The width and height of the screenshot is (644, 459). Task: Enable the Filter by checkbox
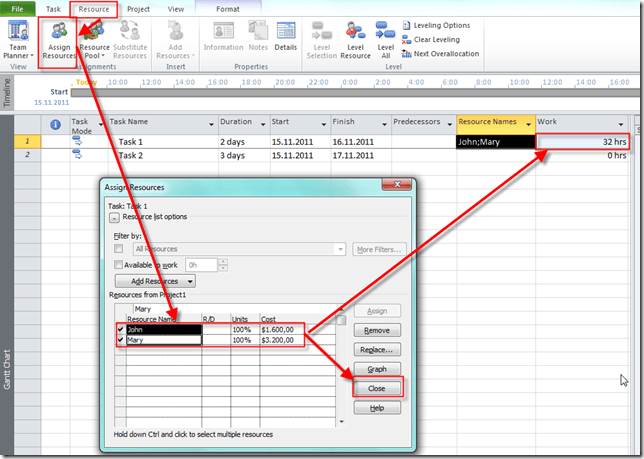[x=119, y=249]
